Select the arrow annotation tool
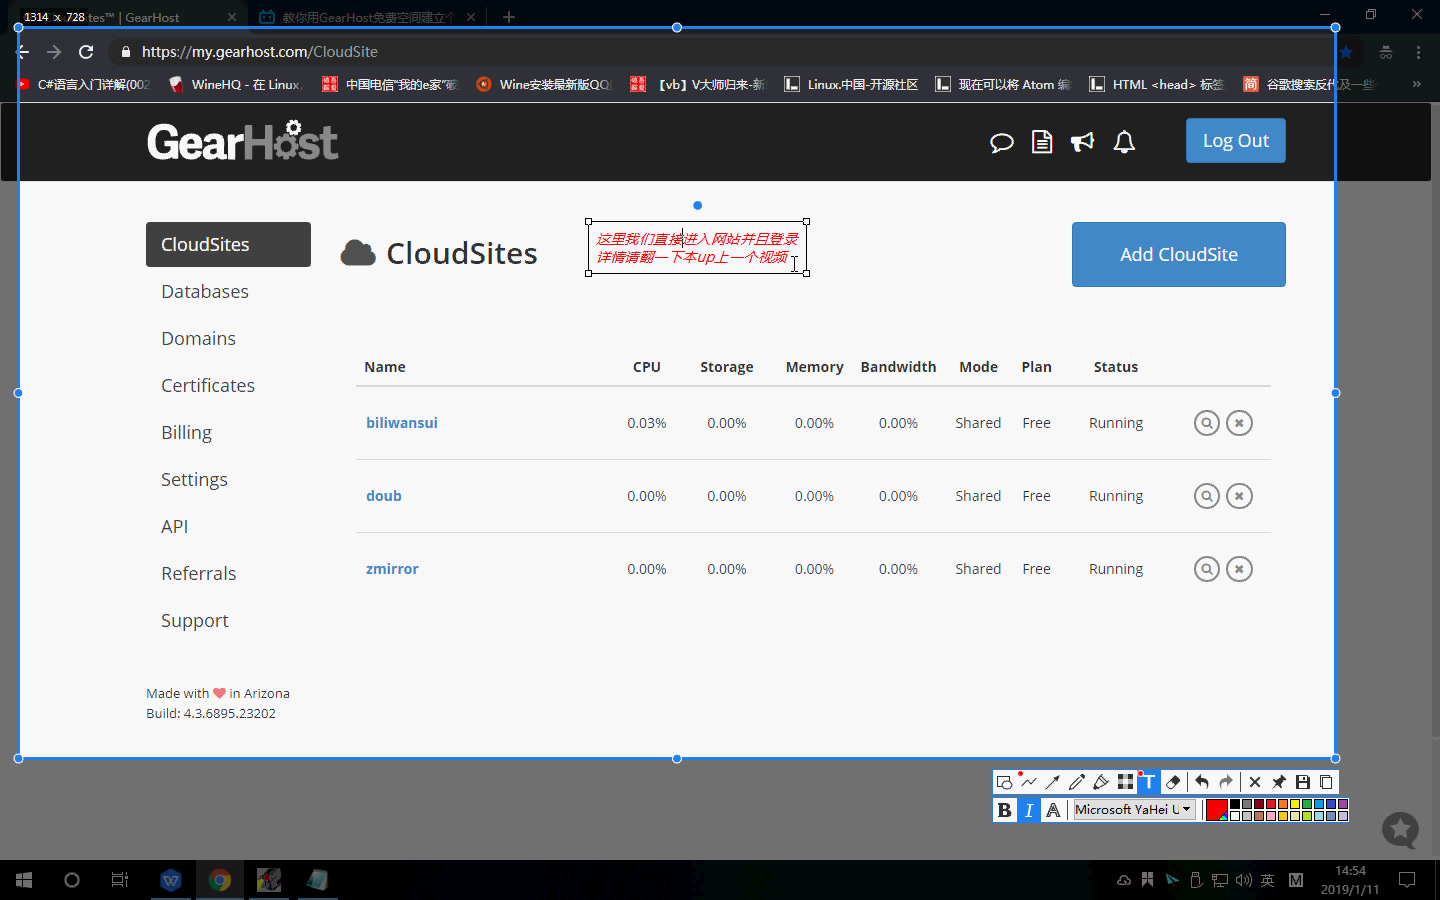This screenshot has height=900, width=1440. [1053, 782]
